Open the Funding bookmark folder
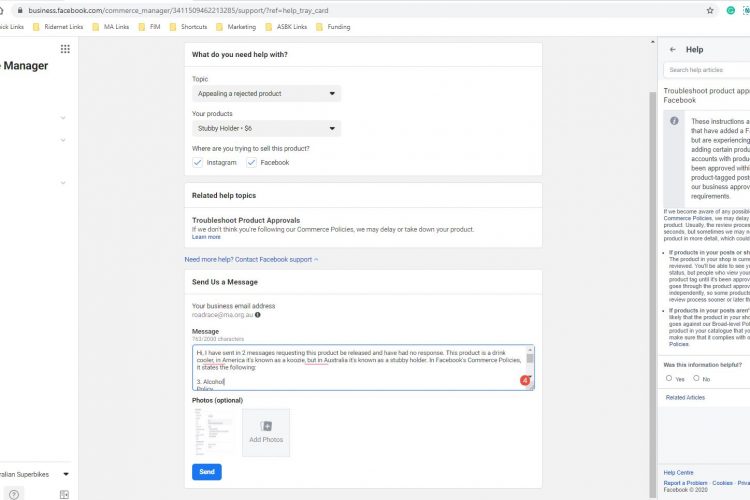750x500 pixels. [x=333, y=27]
